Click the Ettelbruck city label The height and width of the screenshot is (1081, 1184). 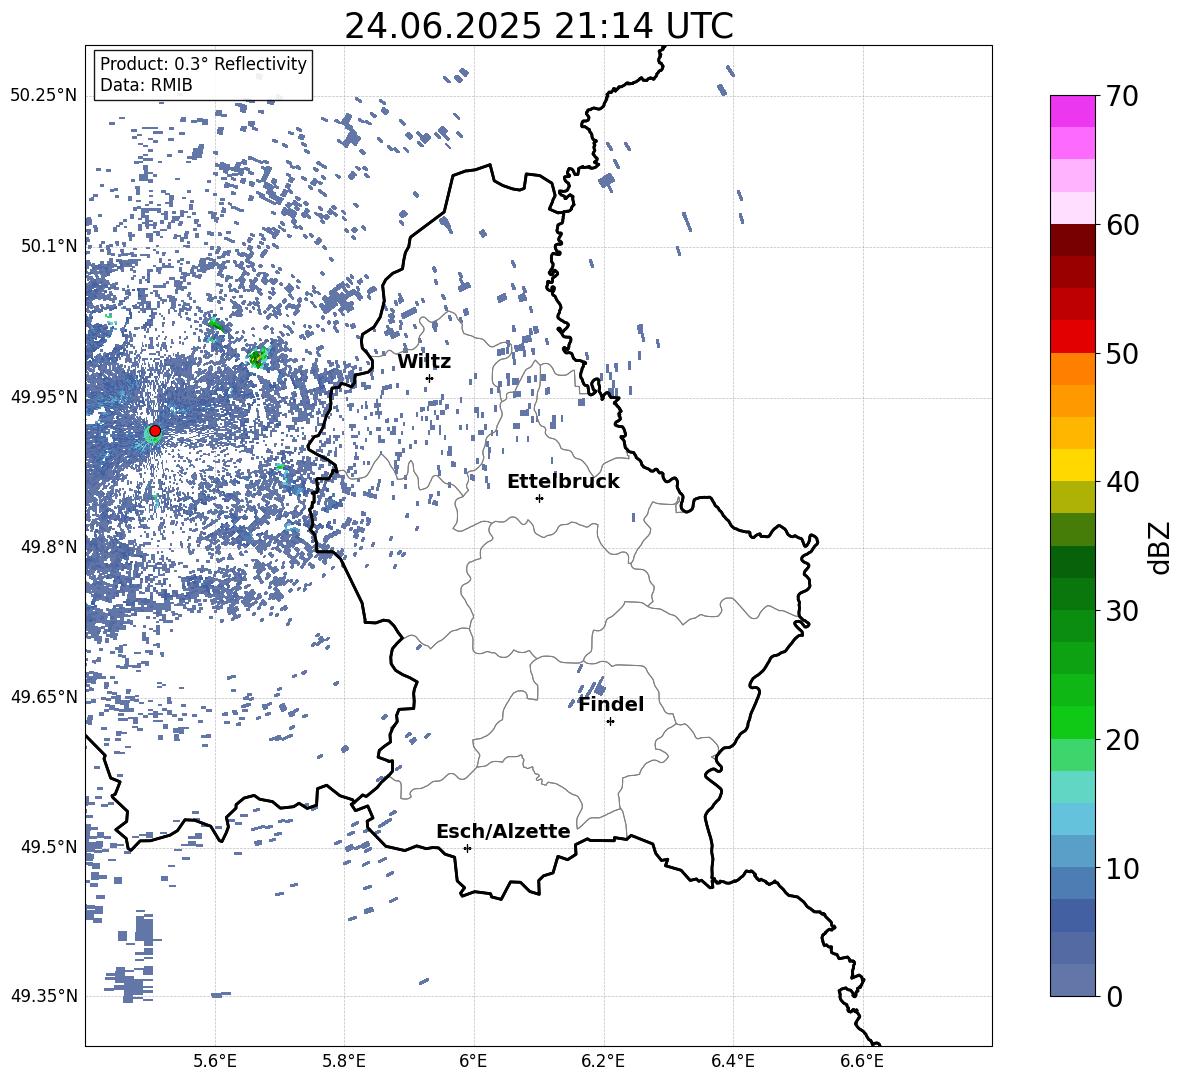563,482
